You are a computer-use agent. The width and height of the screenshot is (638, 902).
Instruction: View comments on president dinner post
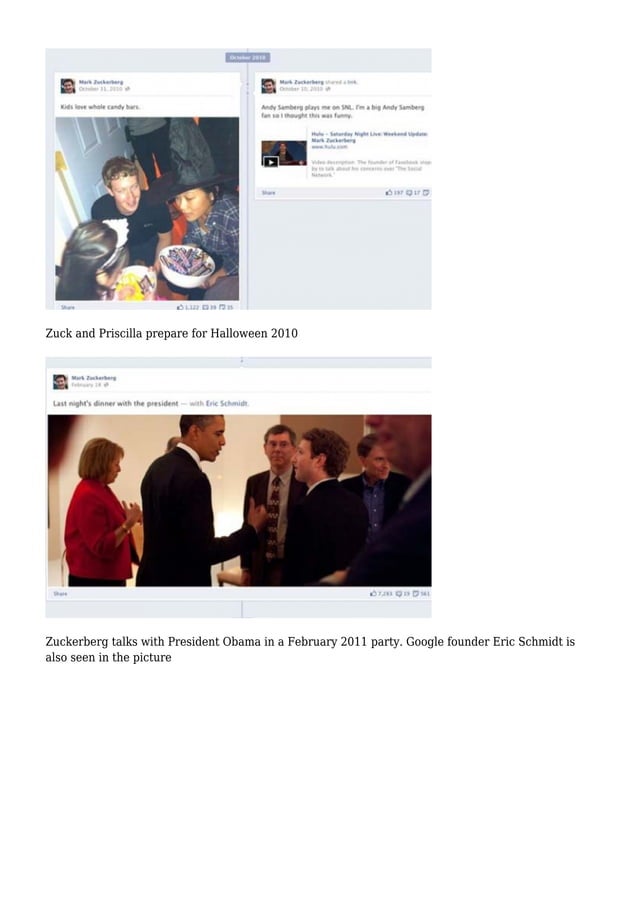point(403,593)
